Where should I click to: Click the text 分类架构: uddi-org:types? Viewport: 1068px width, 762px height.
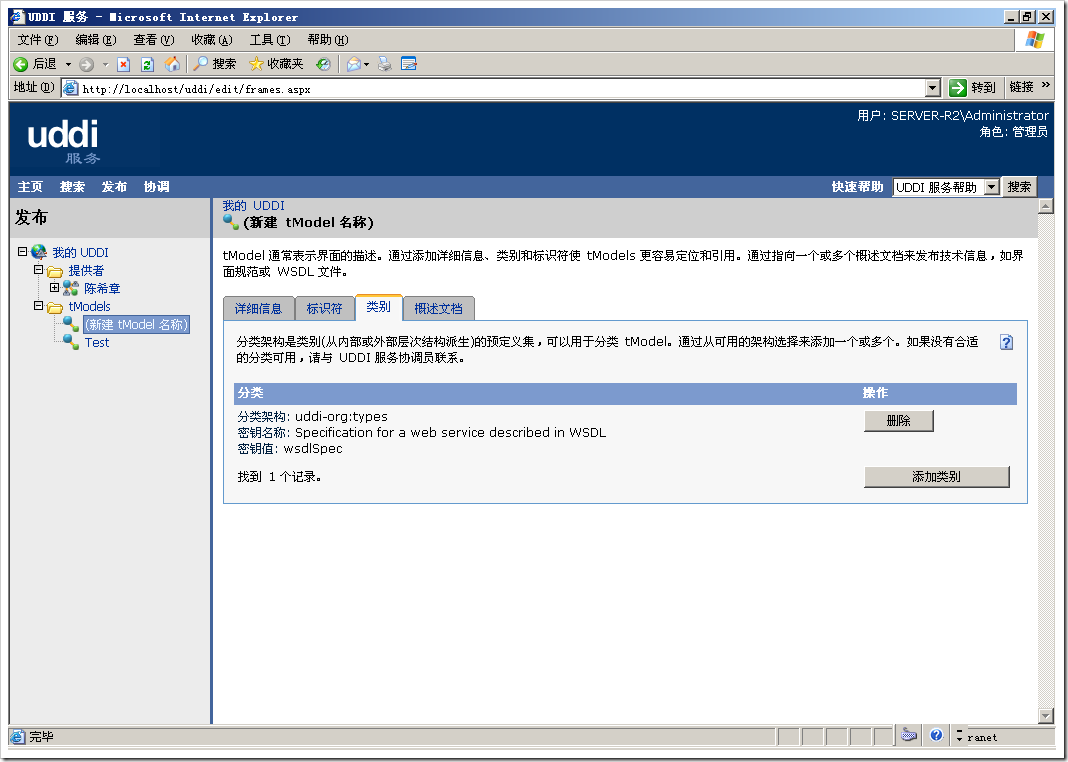tap(313, 417)
